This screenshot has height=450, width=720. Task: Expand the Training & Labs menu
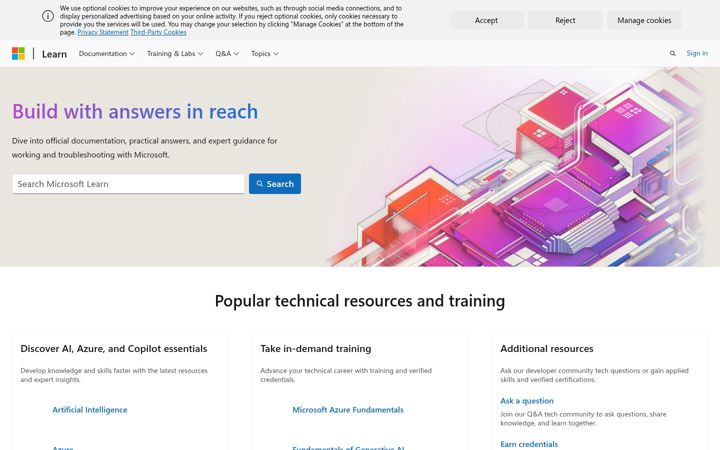[175, 54]
